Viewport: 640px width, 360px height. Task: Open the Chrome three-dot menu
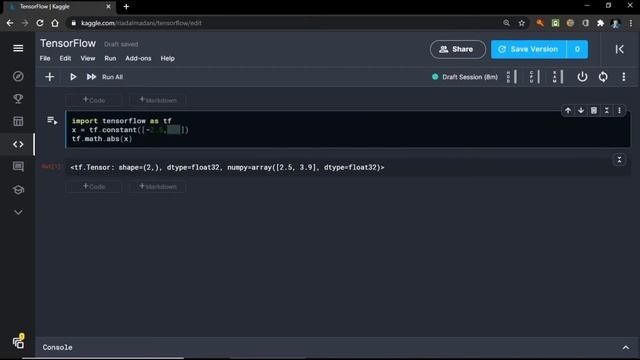click(631, 23)
